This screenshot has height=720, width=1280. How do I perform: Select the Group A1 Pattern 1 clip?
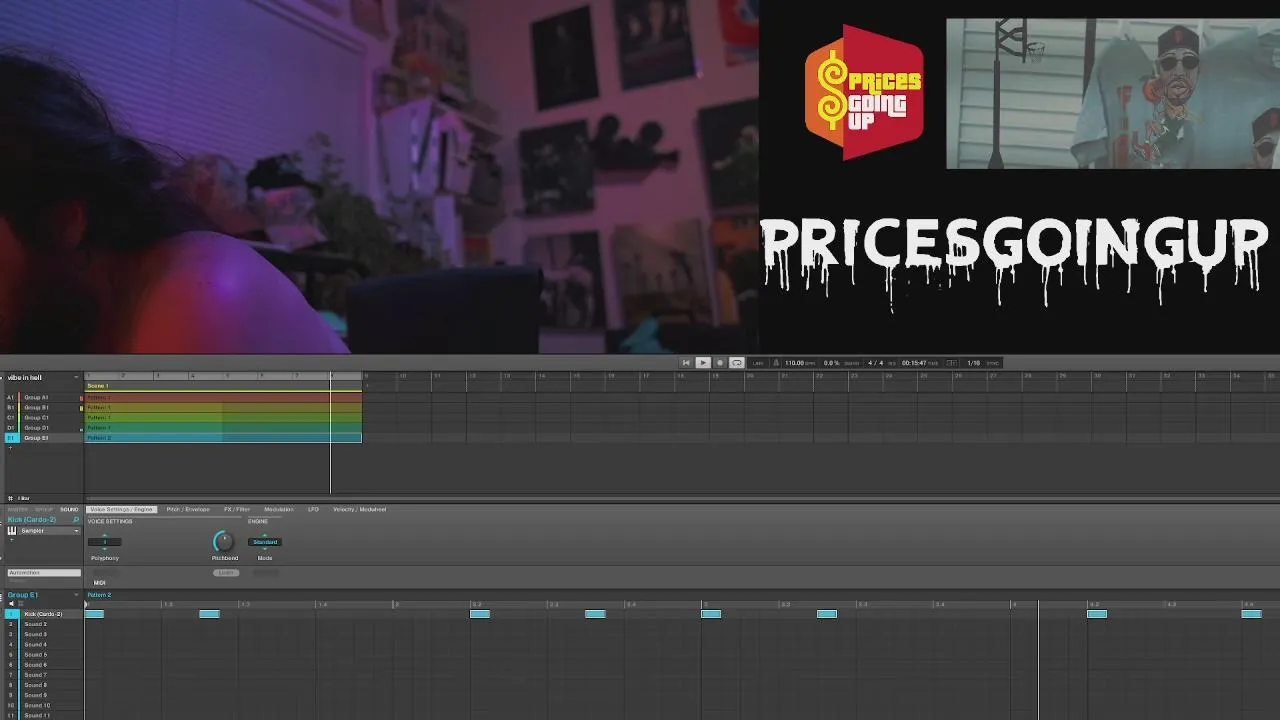(x=223, y=397)
